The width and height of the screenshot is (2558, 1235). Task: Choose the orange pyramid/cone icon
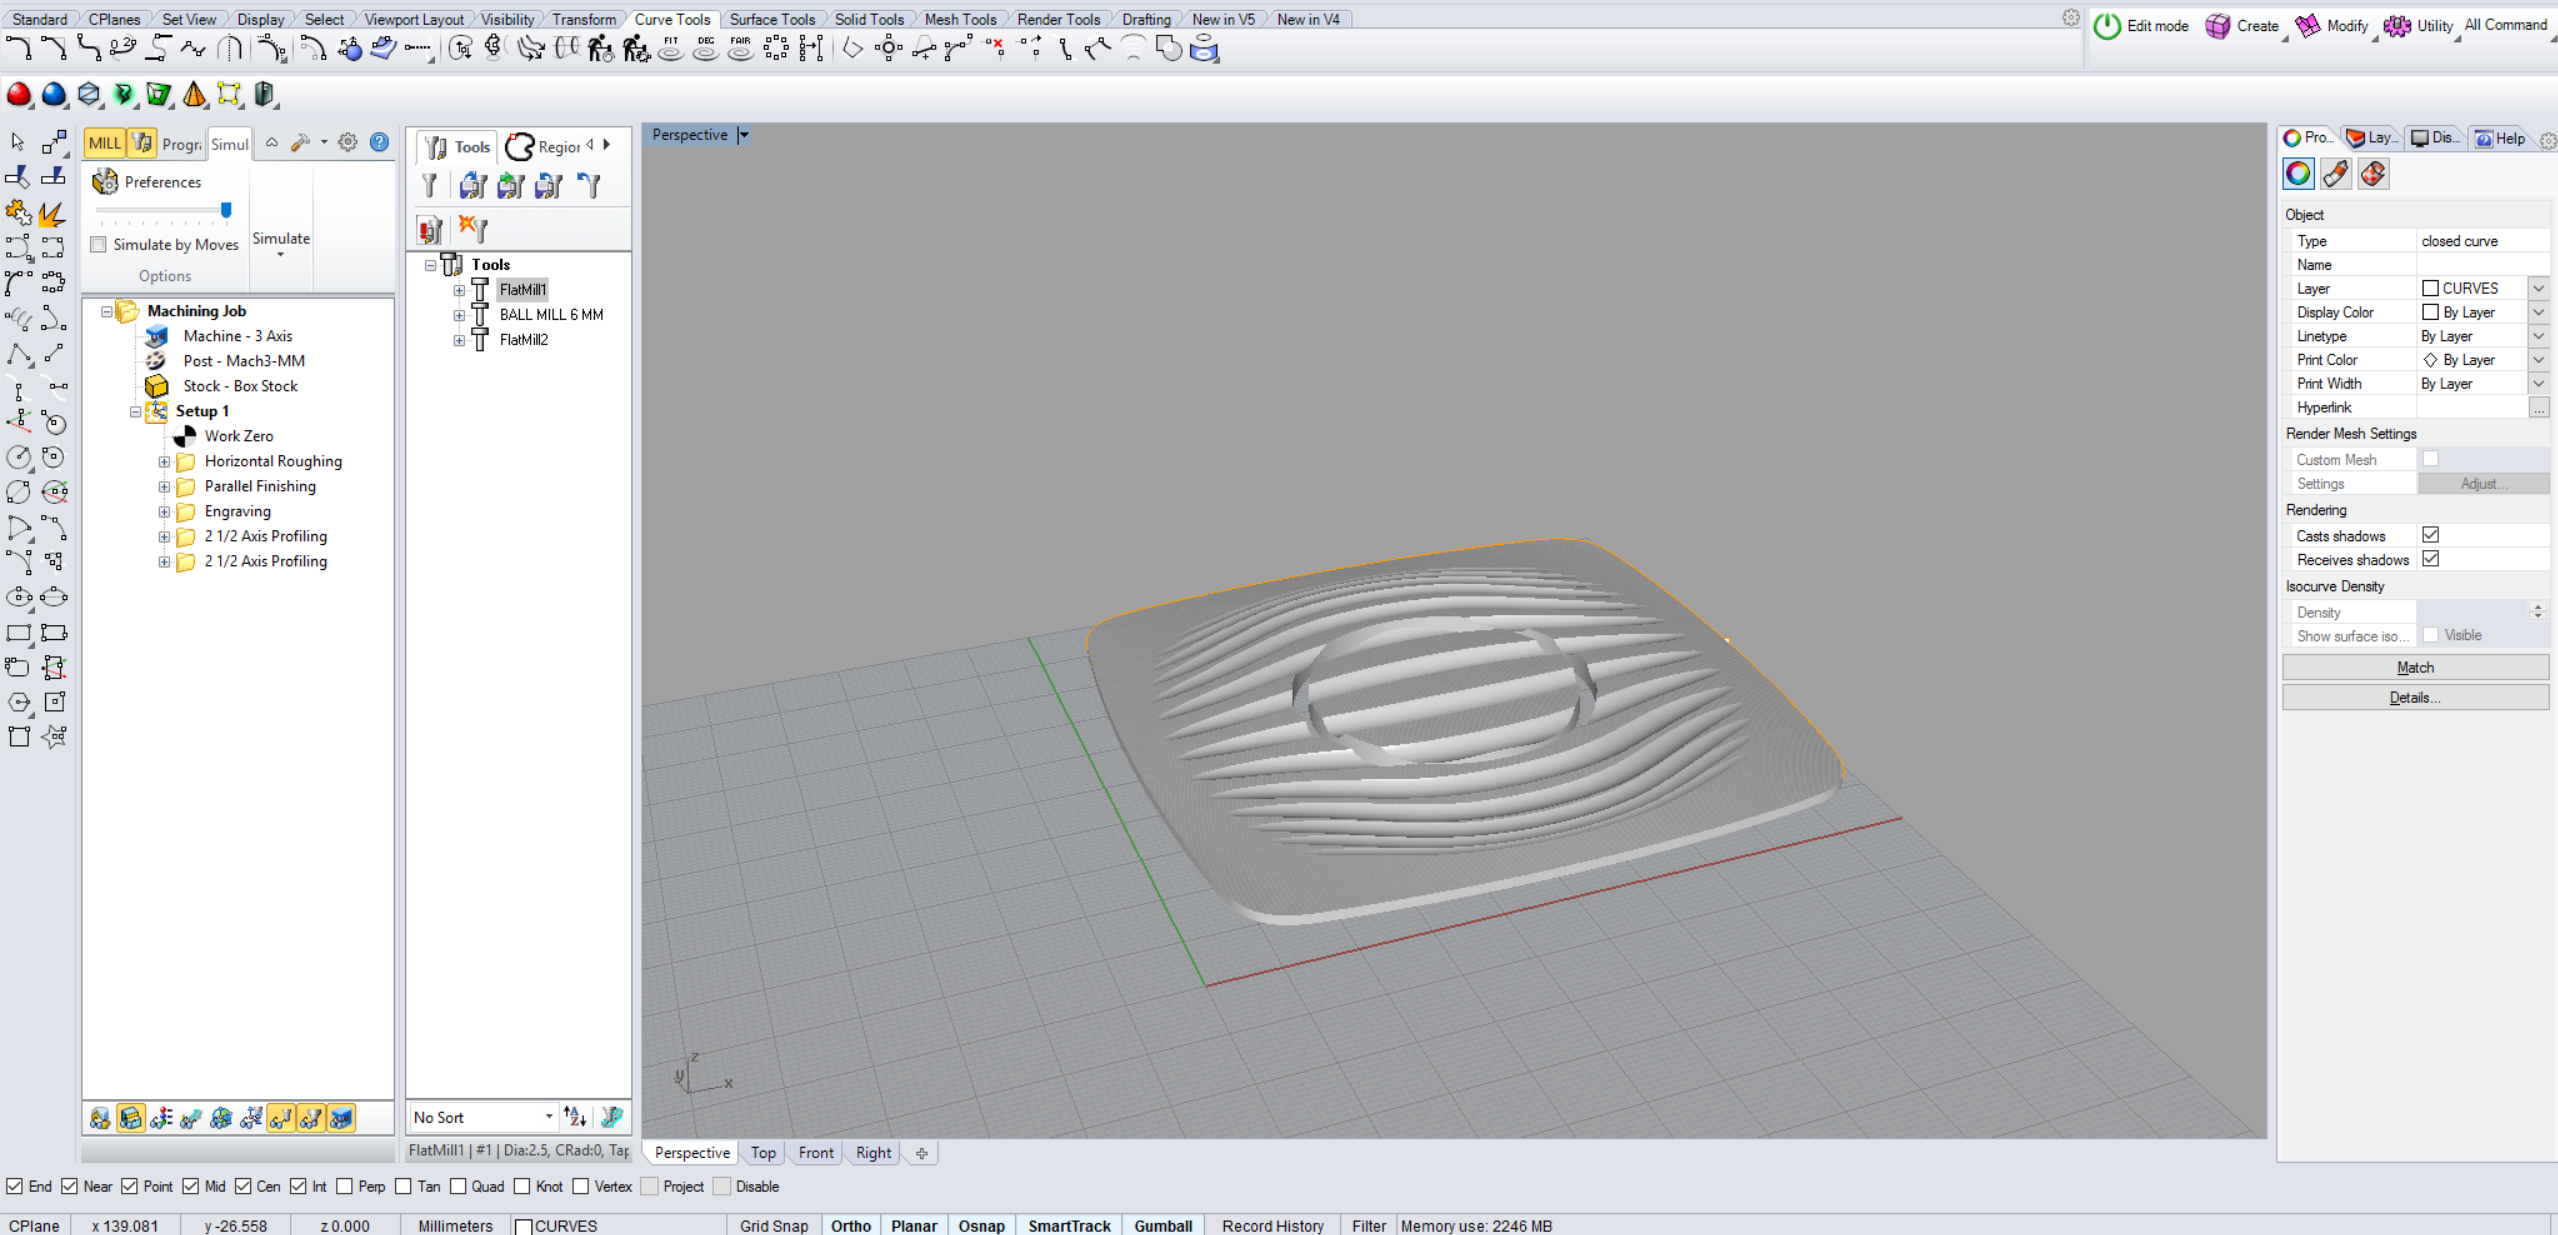pyautogui.click(x=194, y=94)
